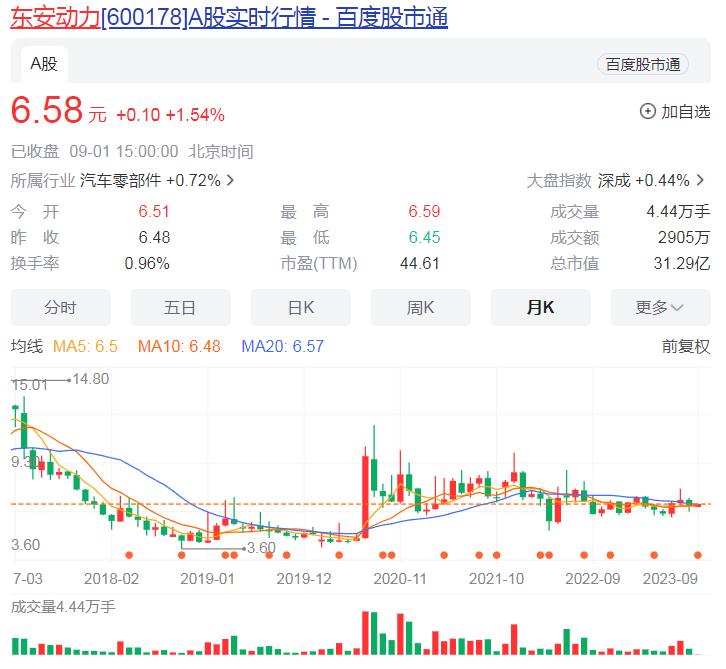The height and width of the screenshot is (669, 726).
Task: Open the 更多 dropdown
Action: [x=660, y=307]
